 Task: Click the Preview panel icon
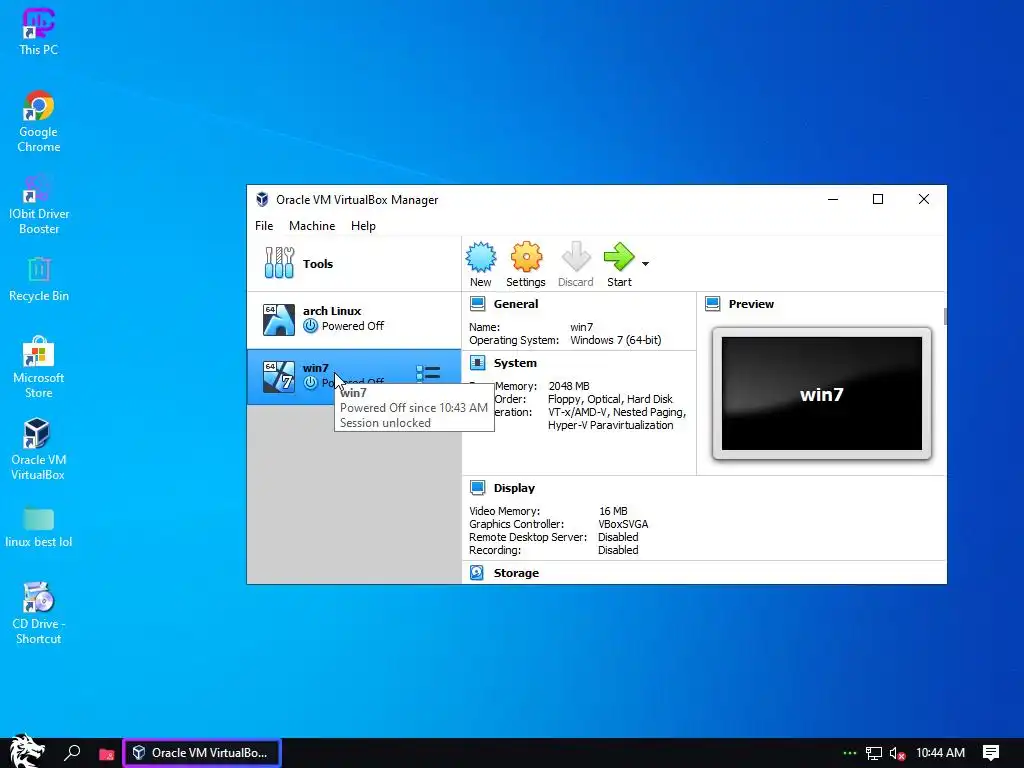pos(712,304)
